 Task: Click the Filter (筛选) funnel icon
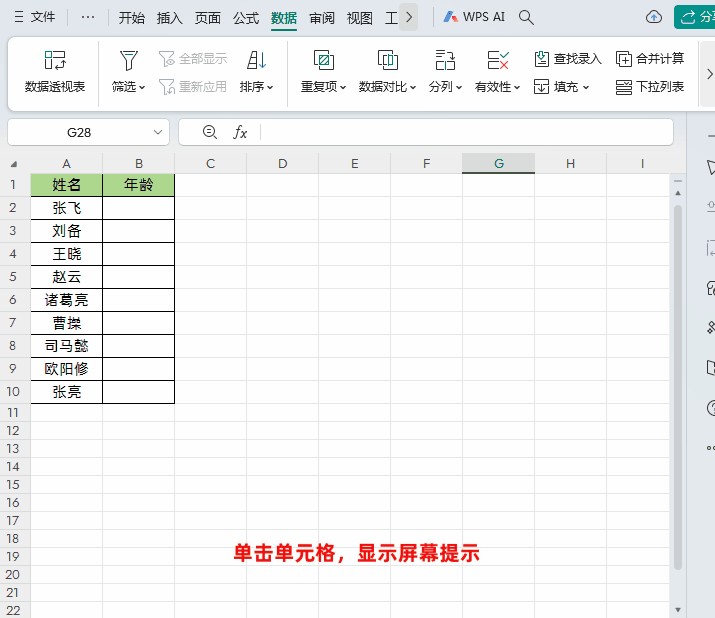[128, 61]
